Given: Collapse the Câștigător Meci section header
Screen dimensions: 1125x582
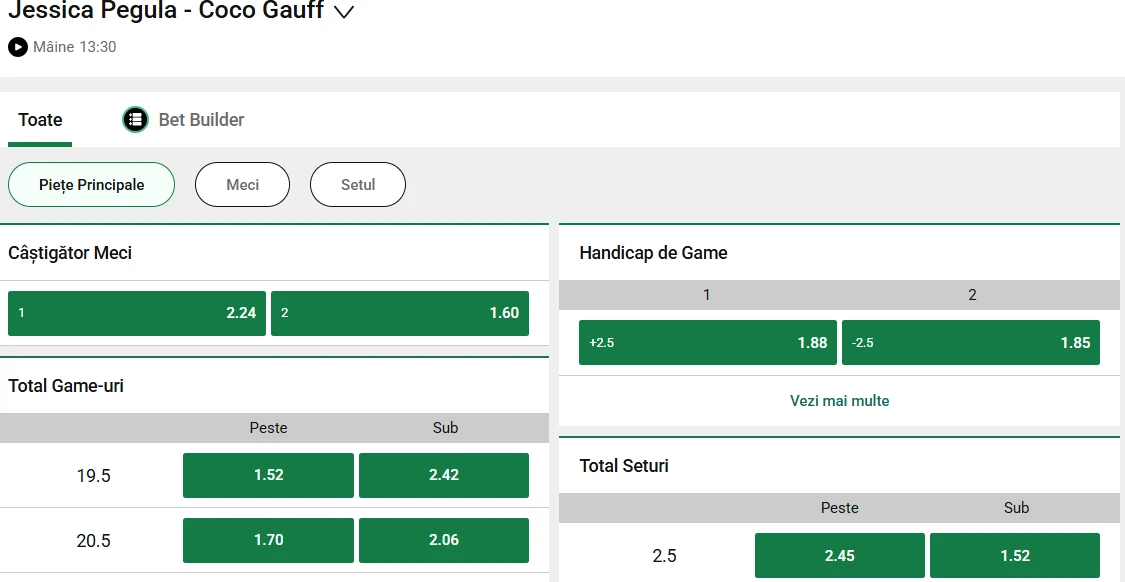Looking at the screenshot, I should 274,253.
